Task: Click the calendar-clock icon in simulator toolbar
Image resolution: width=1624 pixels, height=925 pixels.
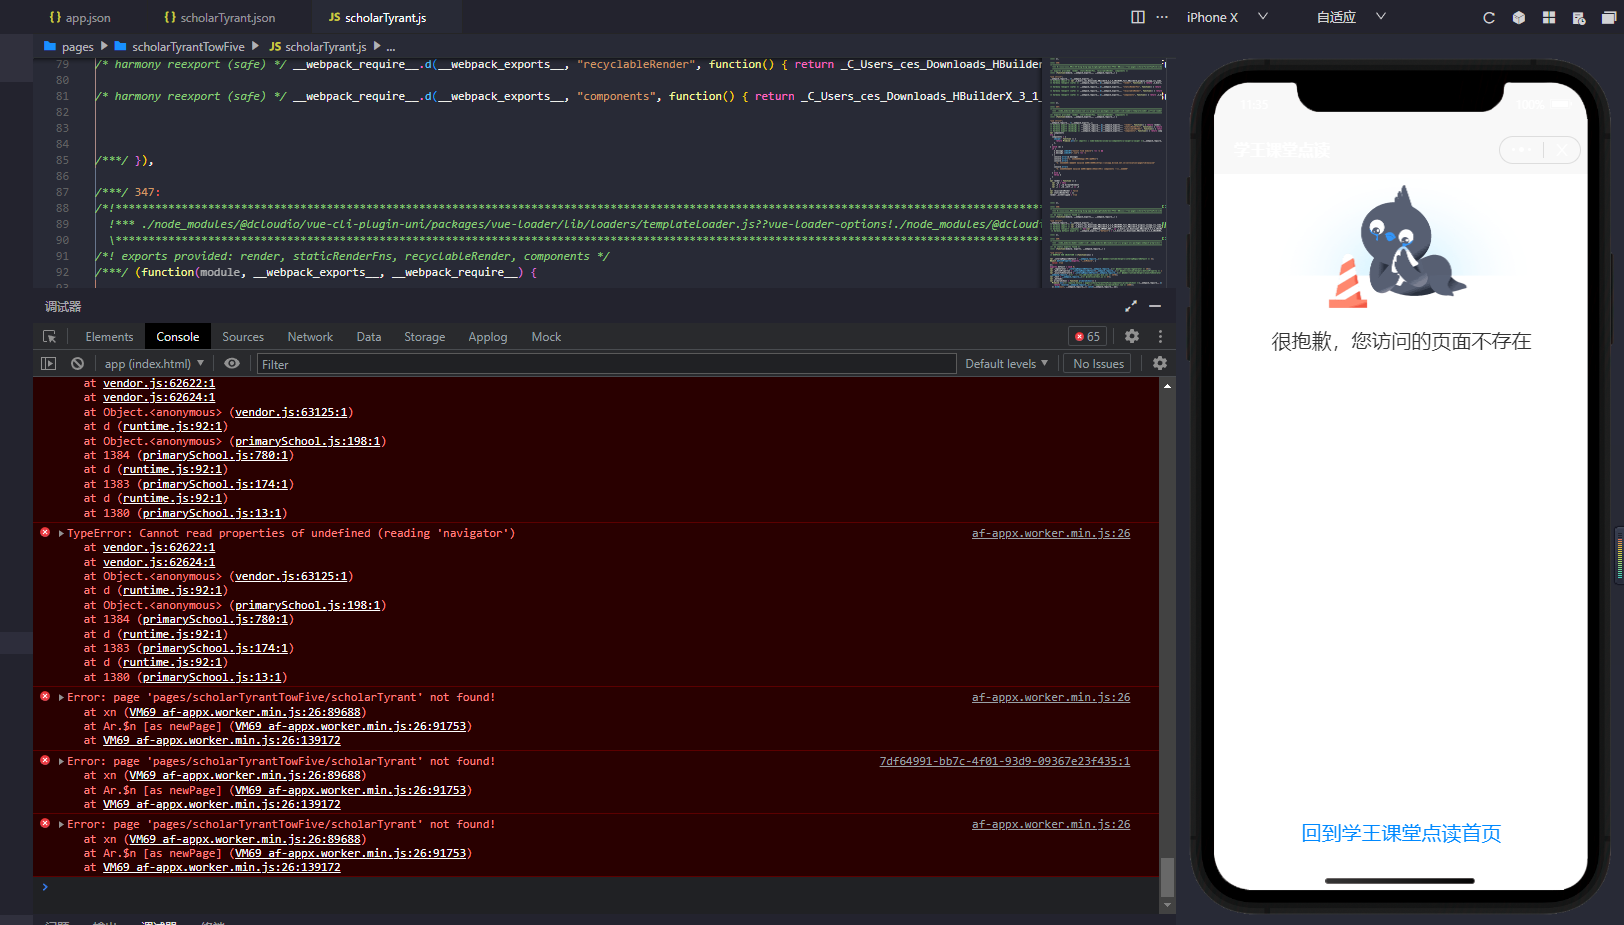Action: pyautogui.click(x=1579, y=18)
